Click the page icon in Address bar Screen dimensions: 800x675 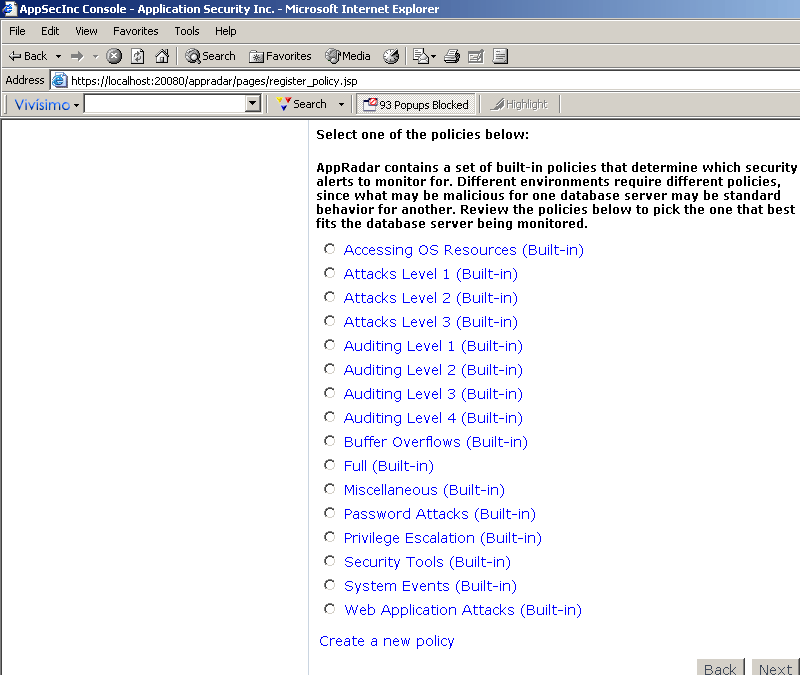click(x=60, y=81)
